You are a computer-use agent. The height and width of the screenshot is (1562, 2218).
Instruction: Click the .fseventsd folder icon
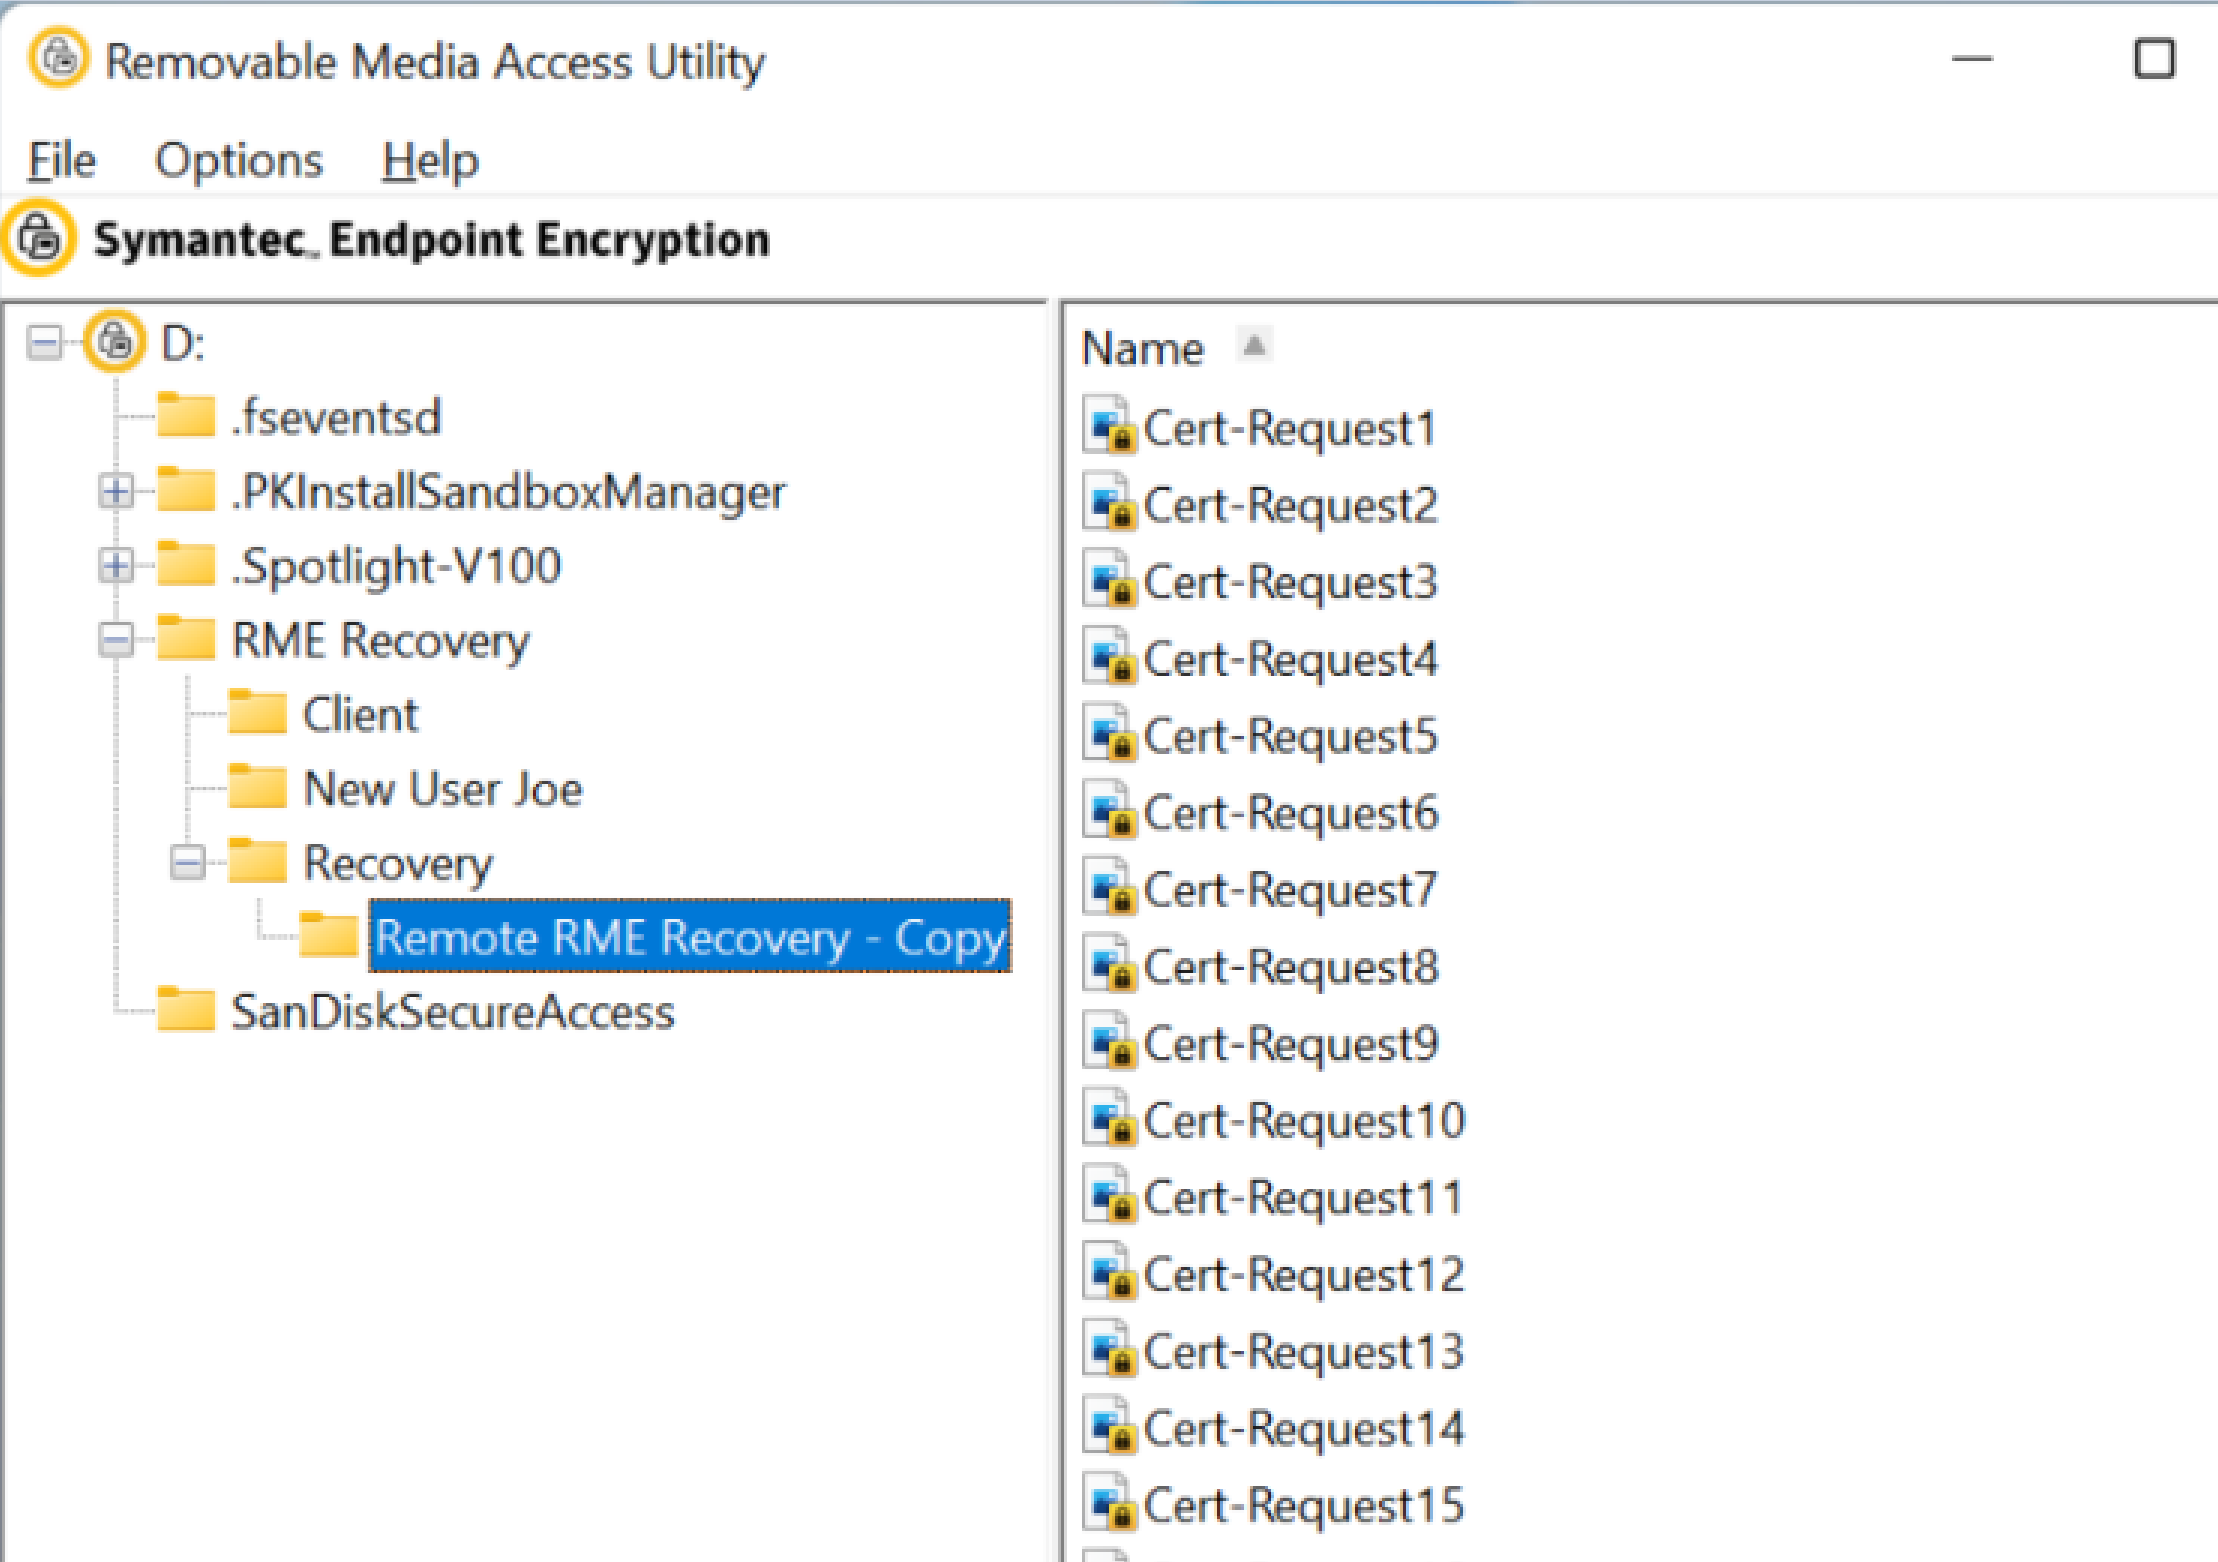[186, 414]
